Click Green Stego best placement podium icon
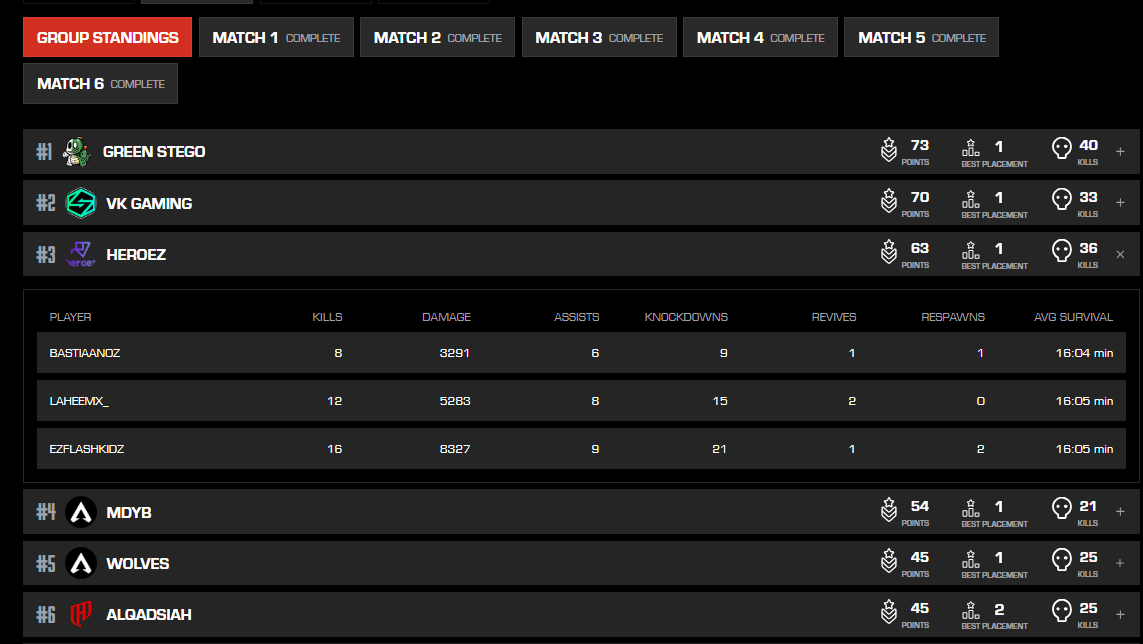The height and width of the screenshot is (644, 1143). 970,148
